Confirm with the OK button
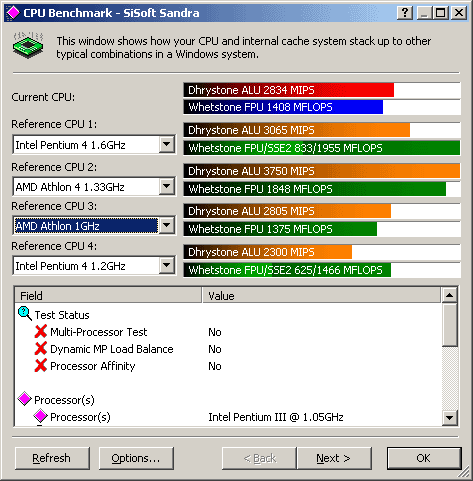 424,458
